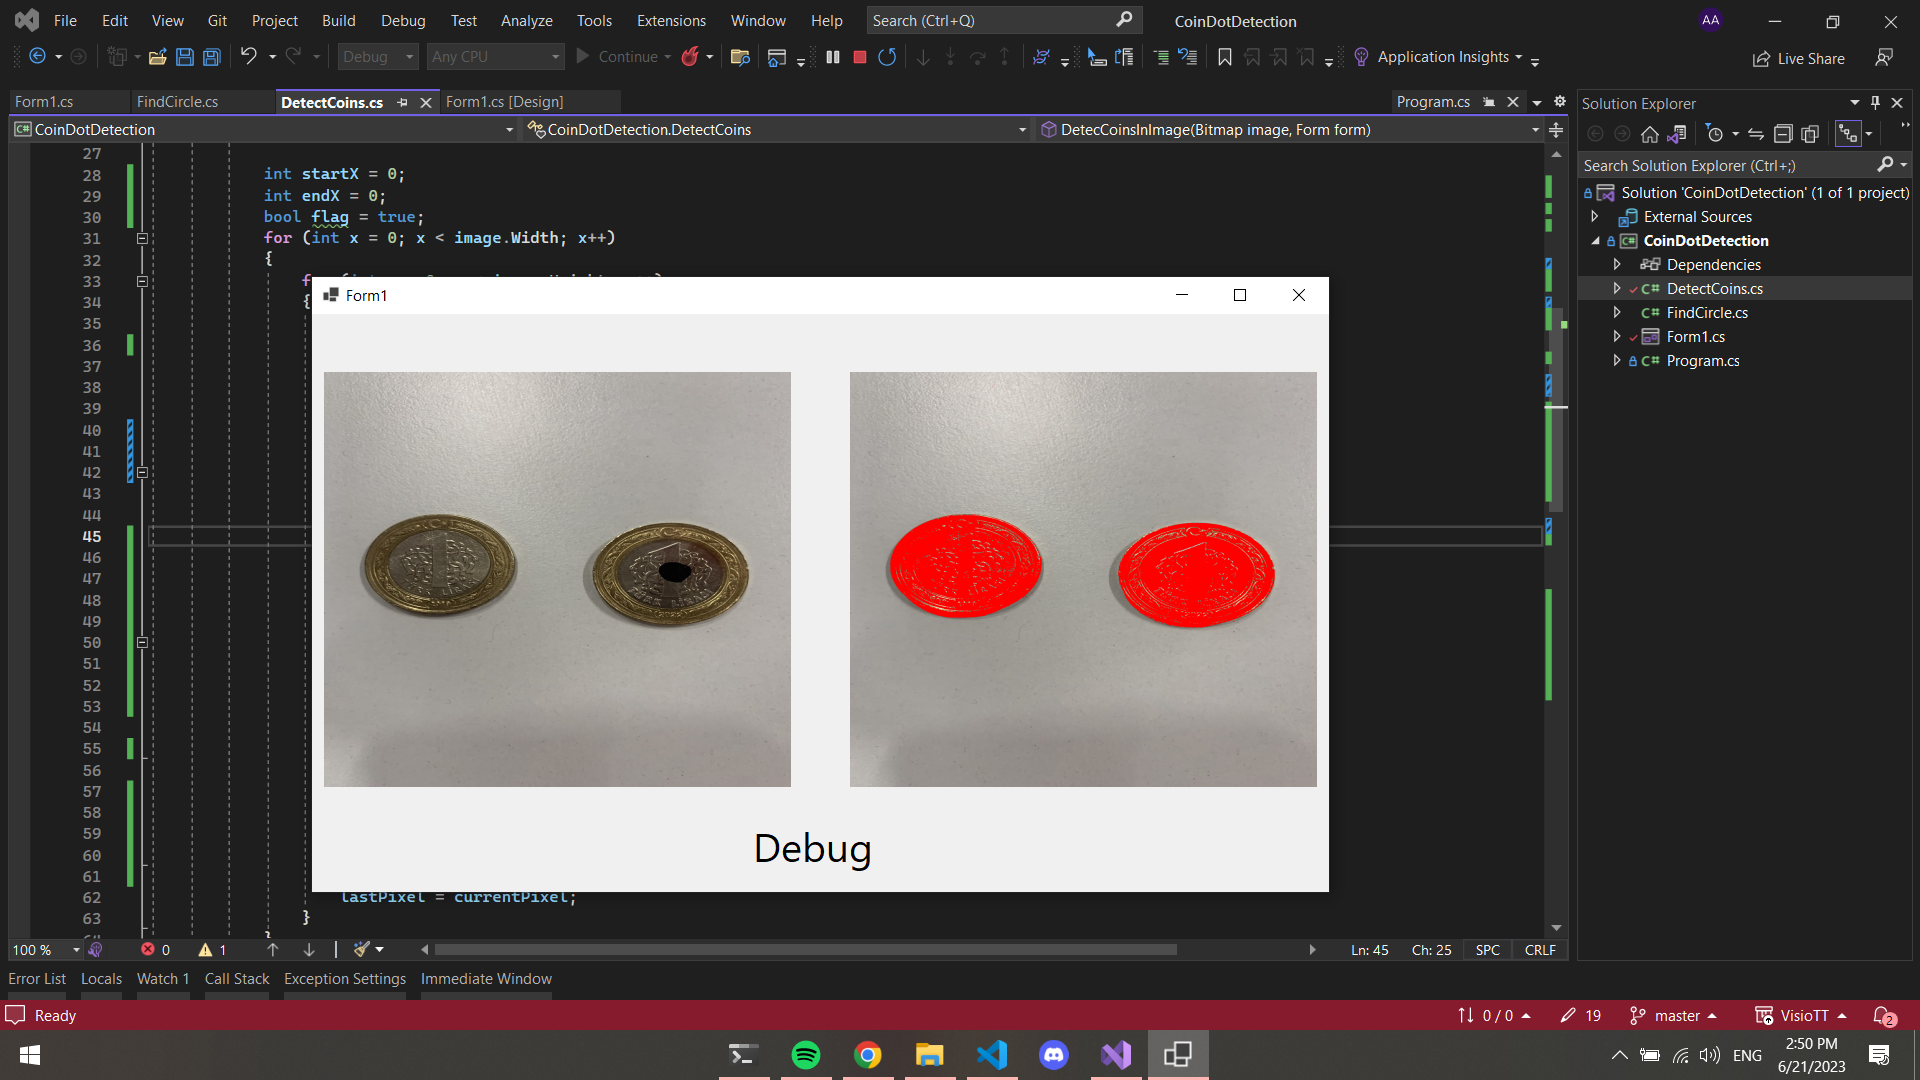Open the Debug configuration dropdown
The image size is (1920, 1080).
(409, 57)
